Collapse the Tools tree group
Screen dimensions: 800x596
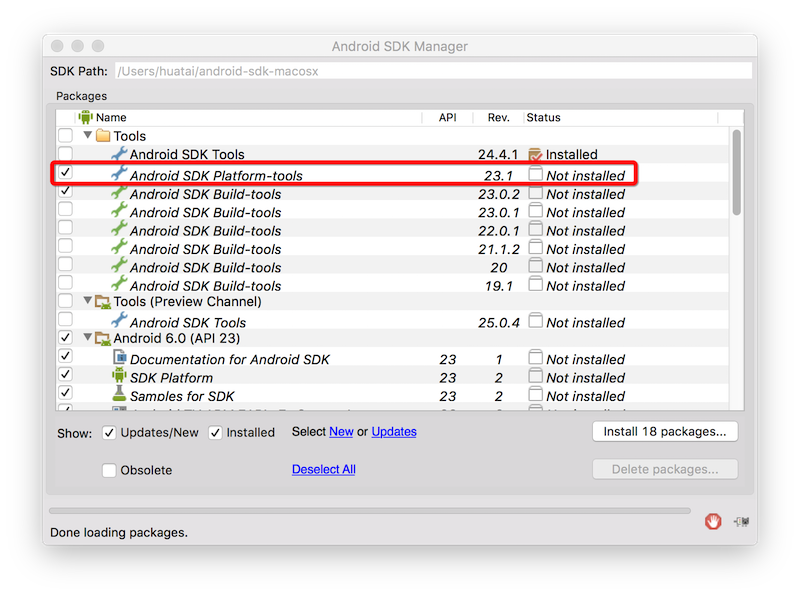87,136
